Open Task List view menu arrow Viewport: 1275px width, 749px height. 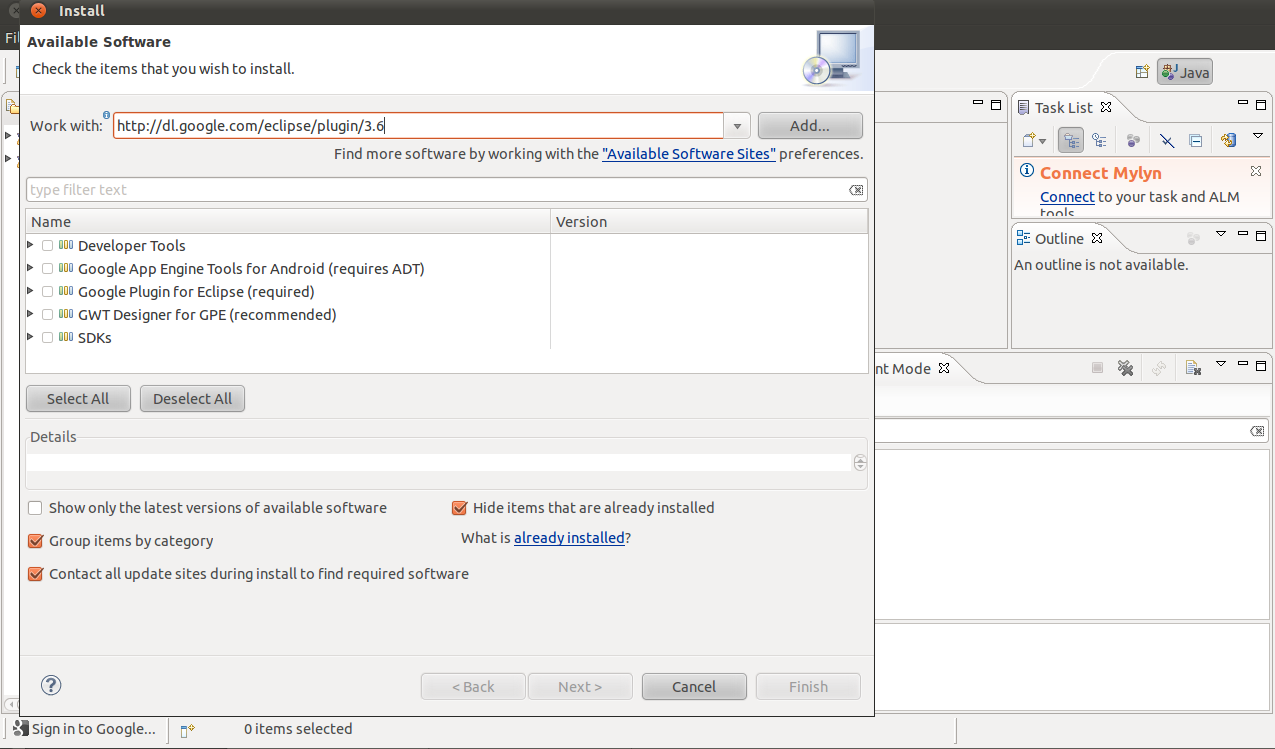point(1258,135)
